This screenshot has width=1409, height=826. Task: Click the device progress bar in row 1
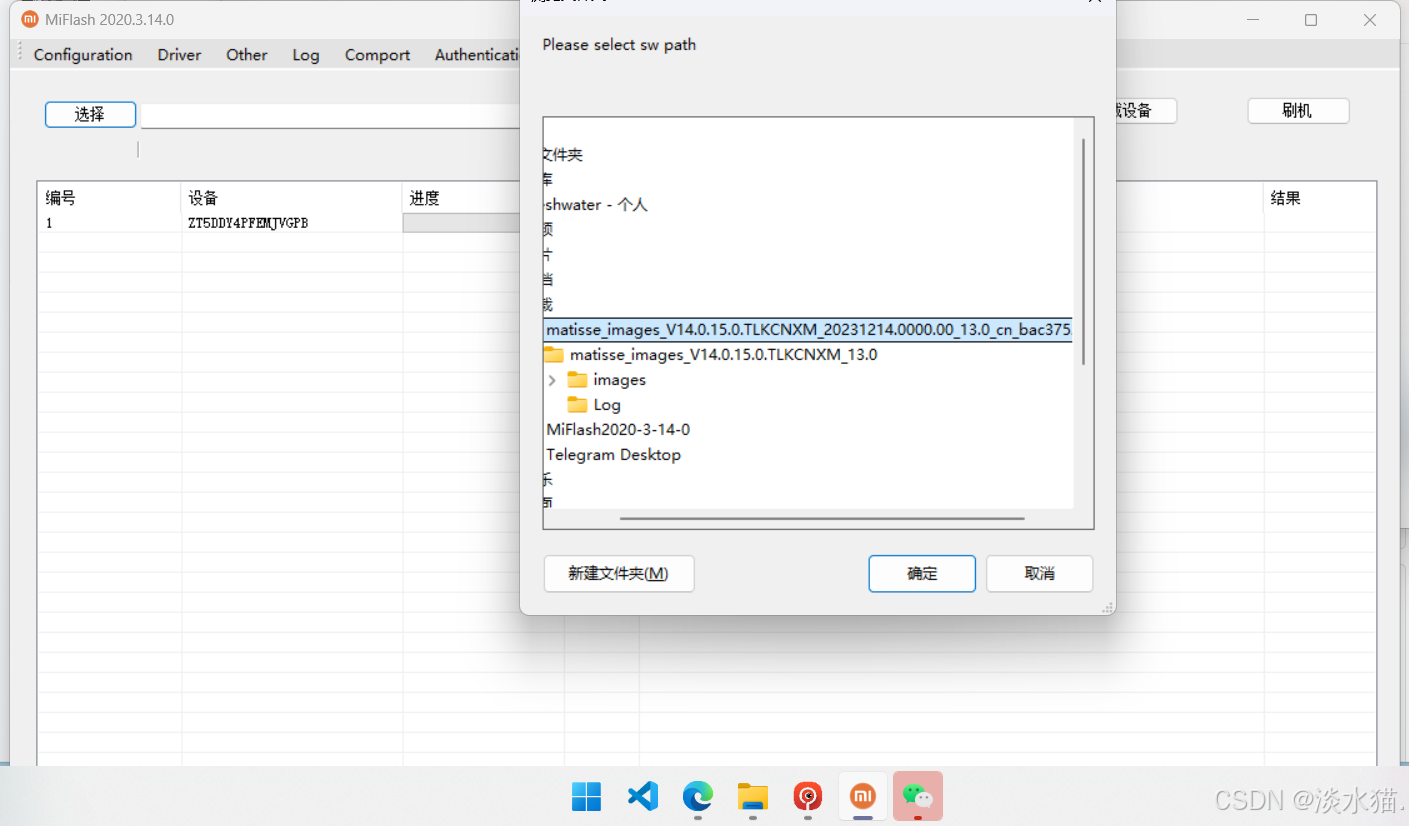[x=461, y=223]
